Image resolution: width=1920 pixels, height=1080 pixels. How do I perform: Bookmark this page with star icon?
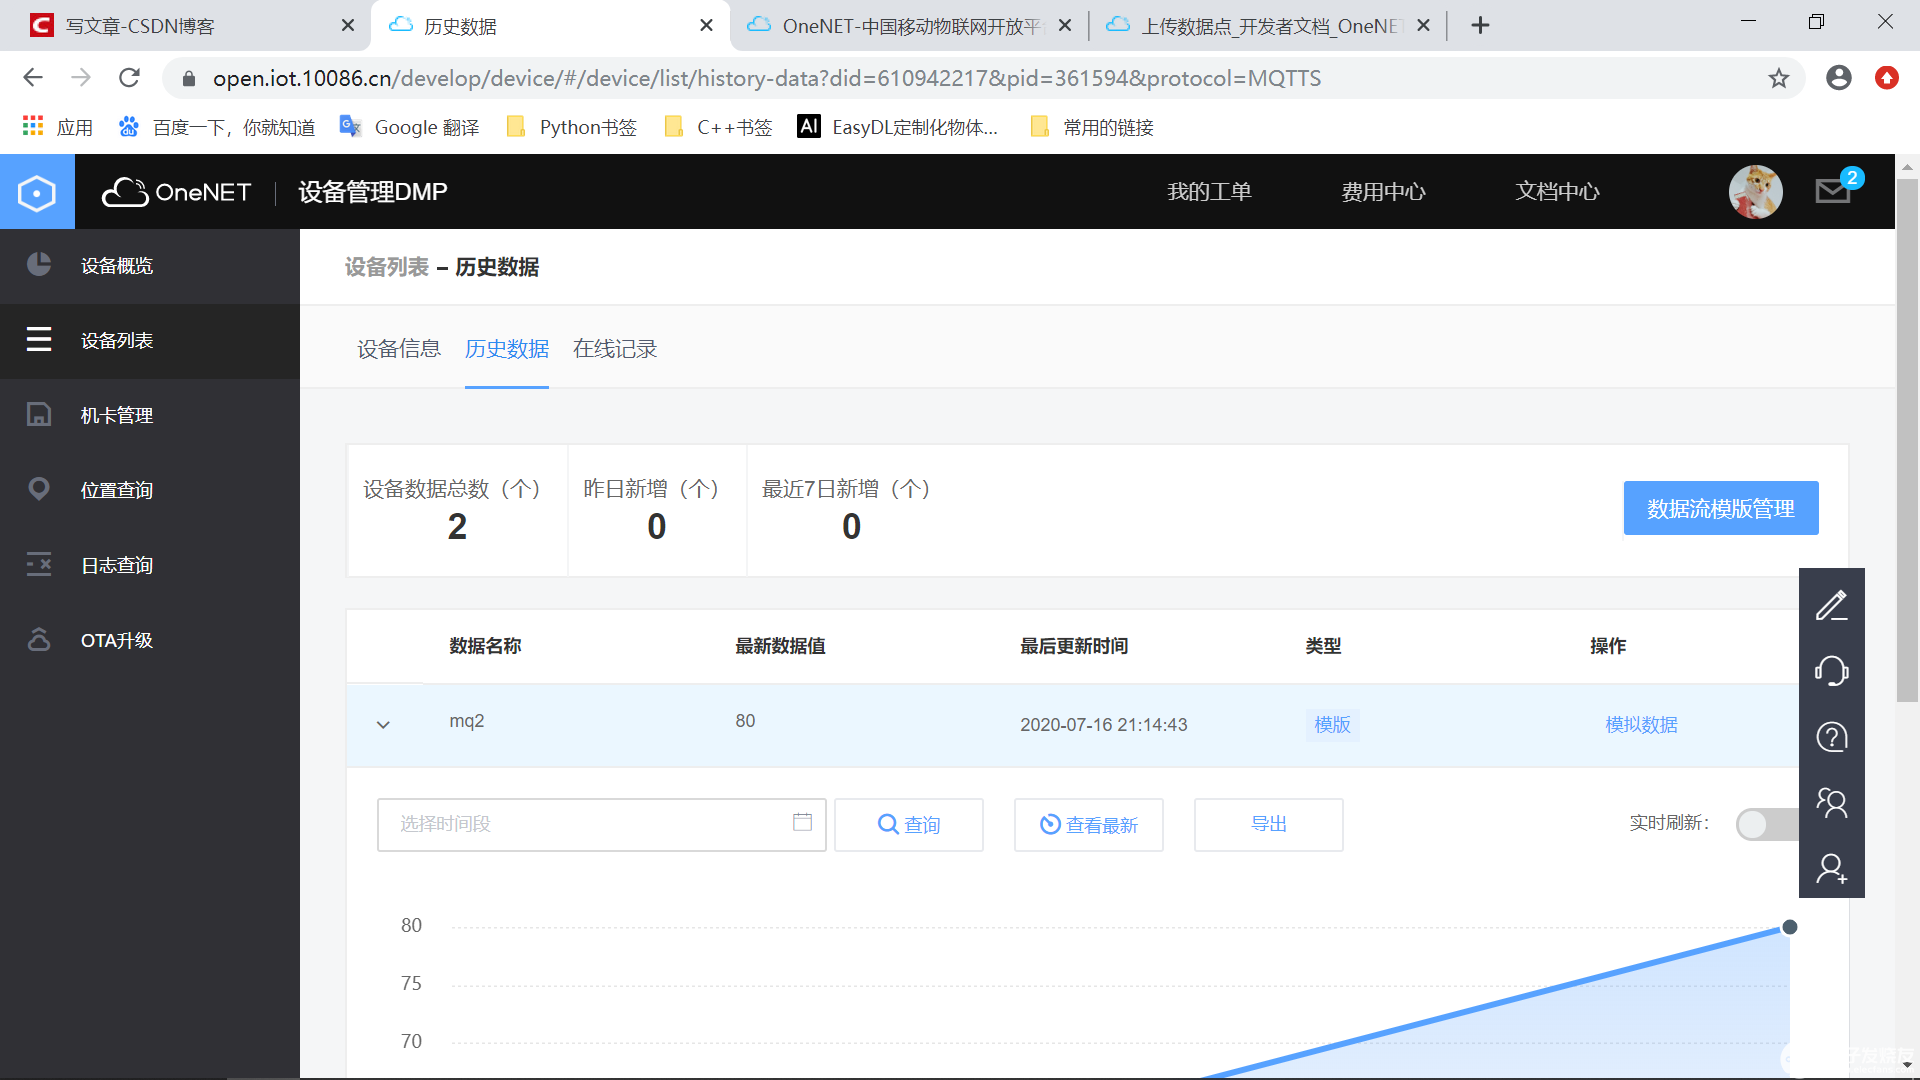1778,78
